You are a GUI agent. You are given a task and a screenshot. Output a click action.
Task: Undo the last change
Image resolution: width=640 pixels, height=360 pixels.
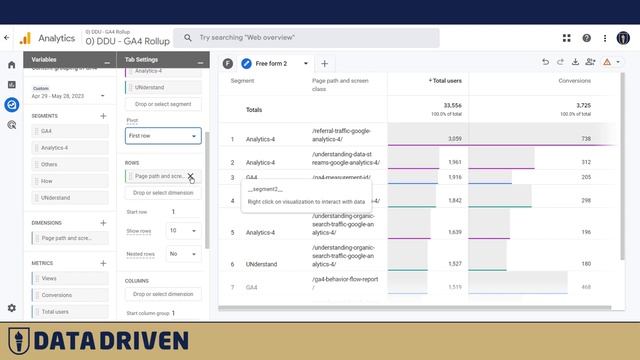(545, 62)
